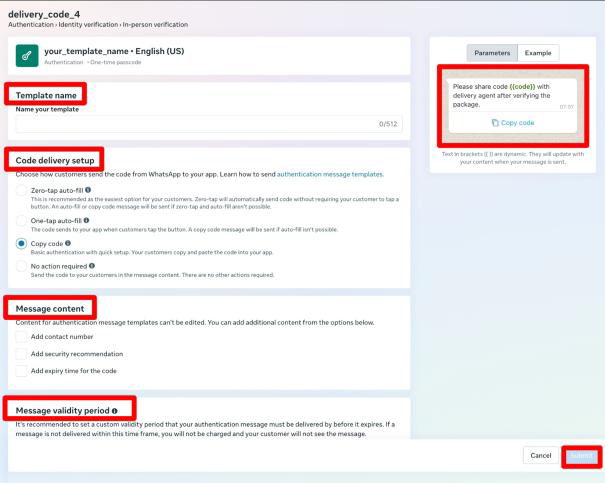Viewport: 605px width, 483px height.
Task: Select One-tap auto-fill radio option
Action: [x=21, y=221]
